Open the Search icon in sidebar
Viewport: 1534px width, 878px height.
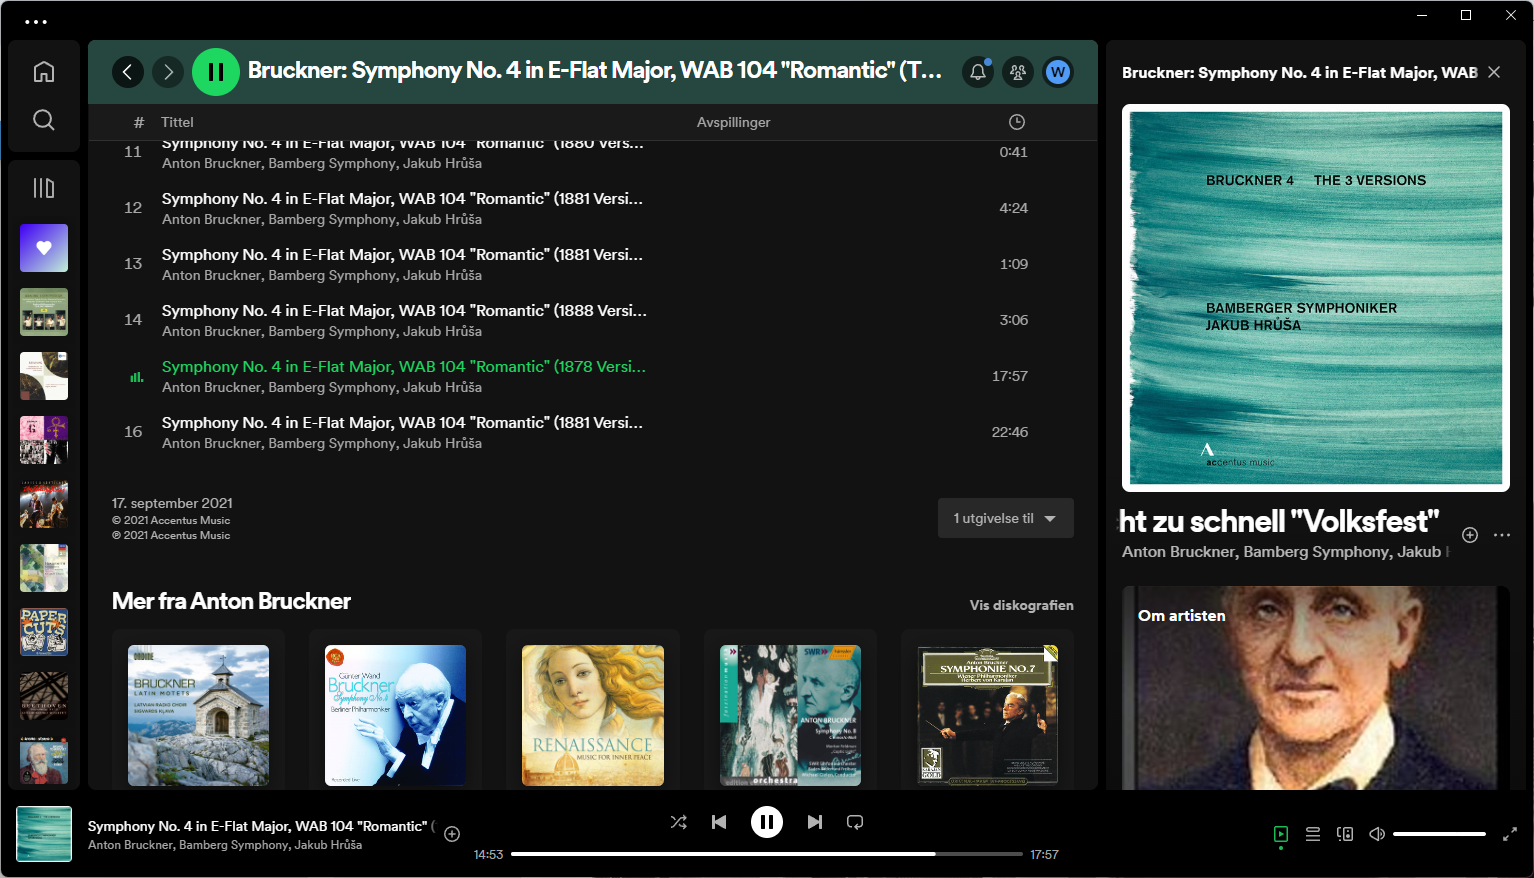click(44, 120)
